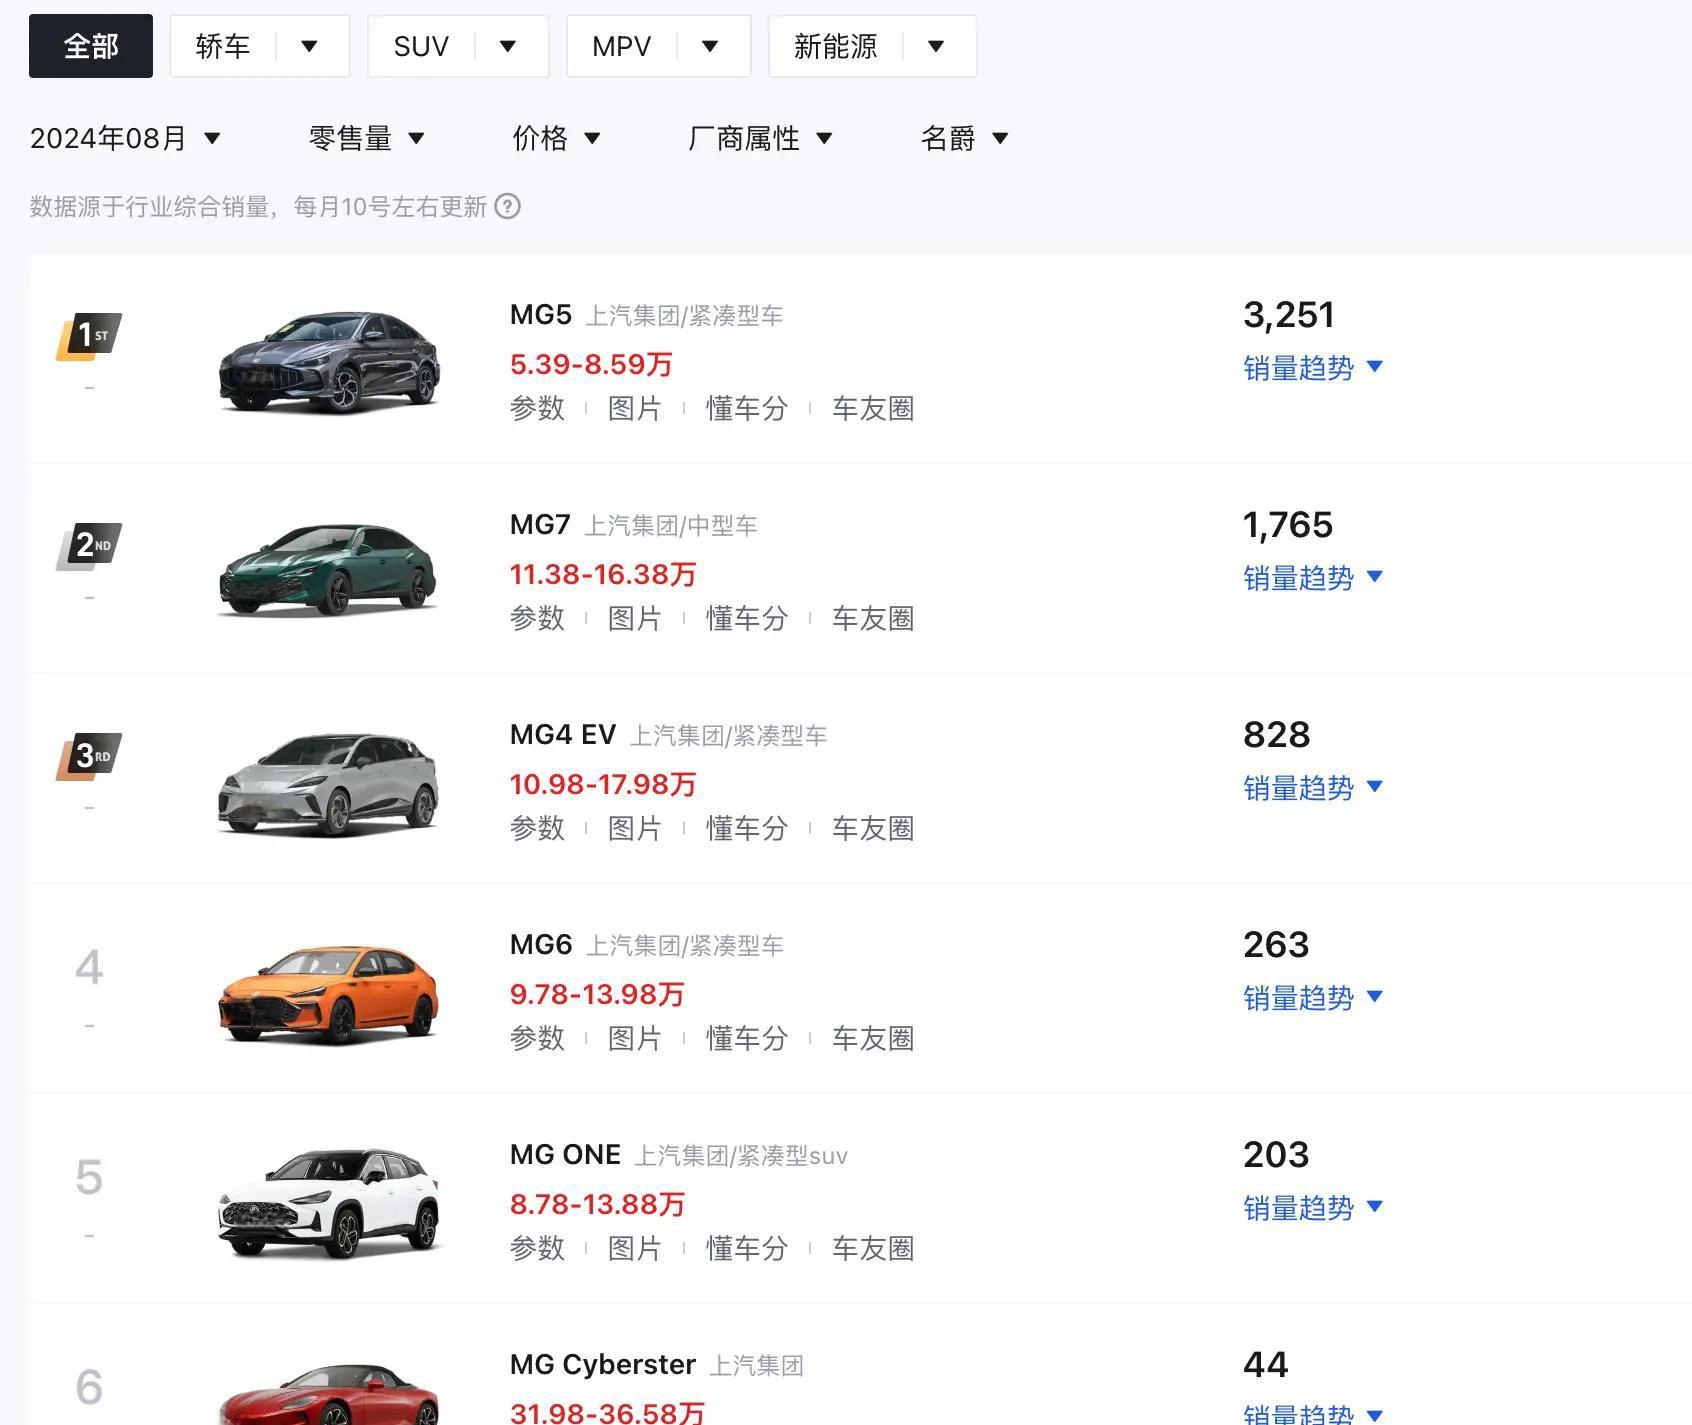Open 懂车分 for MG6
This screenshot has width=1692, height=1425.
[747, 1038]
